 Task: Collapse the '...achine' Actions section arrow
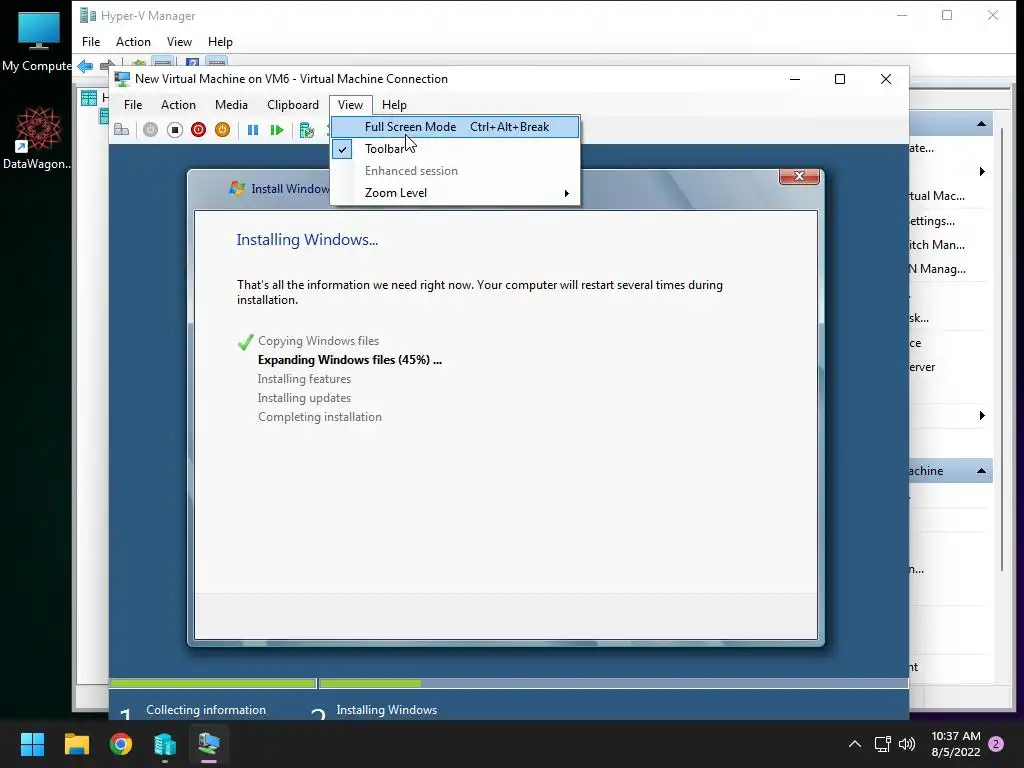[x=981, y=471]
